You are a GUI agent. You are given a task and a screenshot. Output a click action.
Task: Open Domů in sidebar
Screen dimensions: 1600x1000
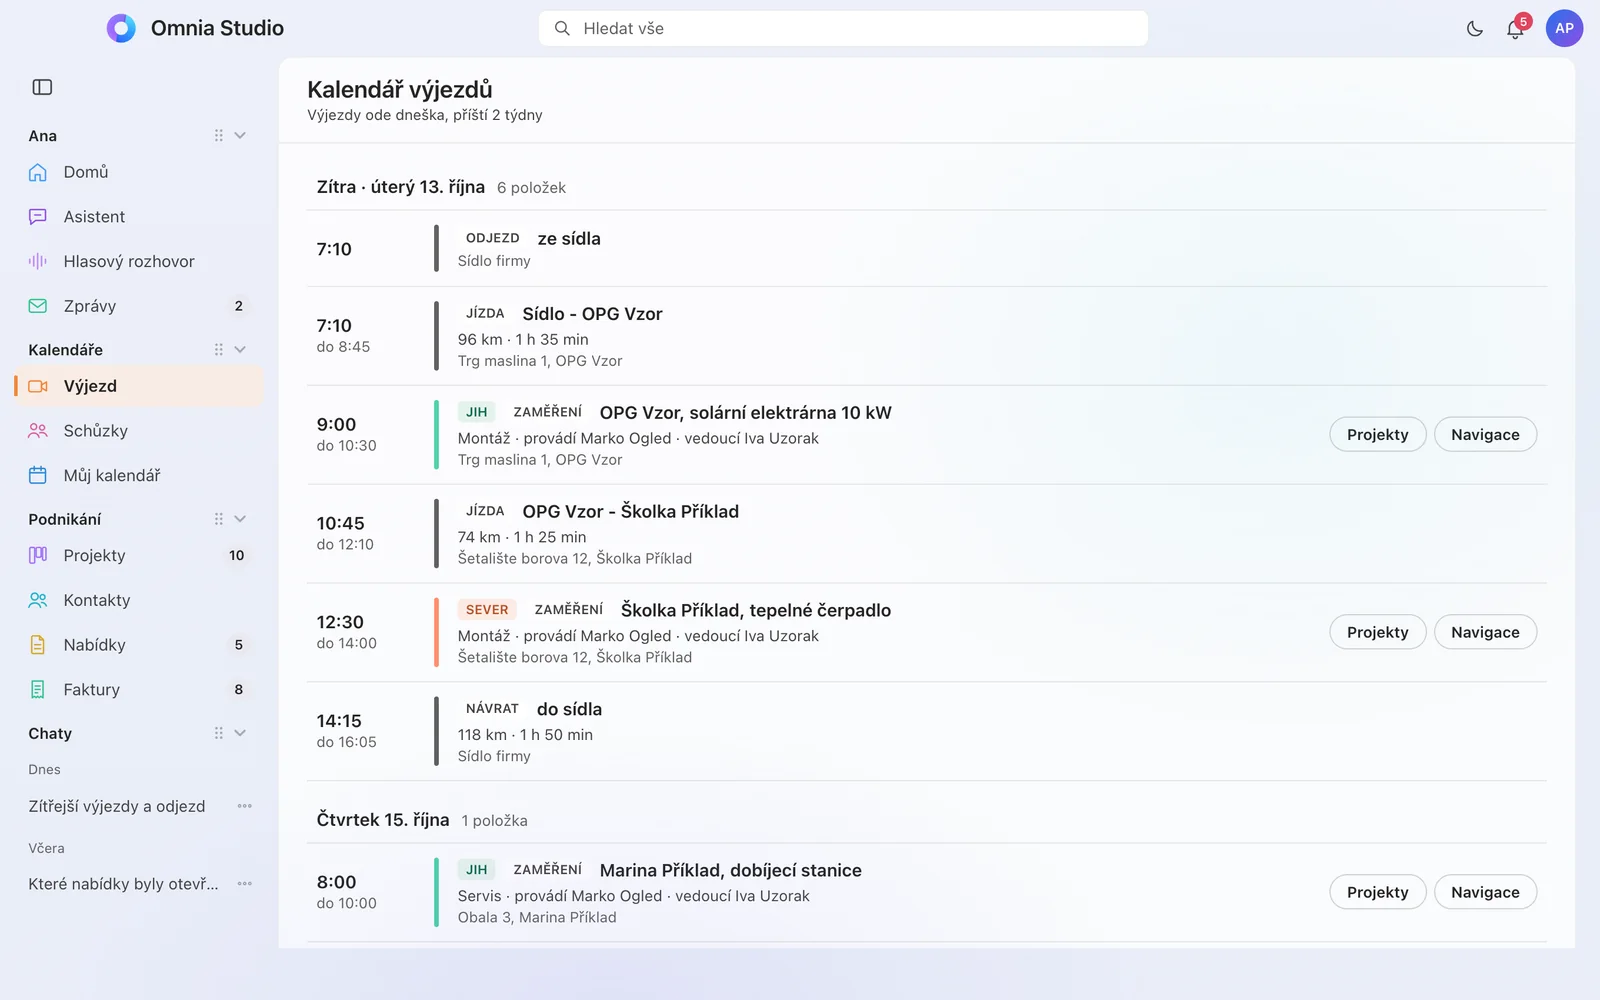click(x=139, y=172)
